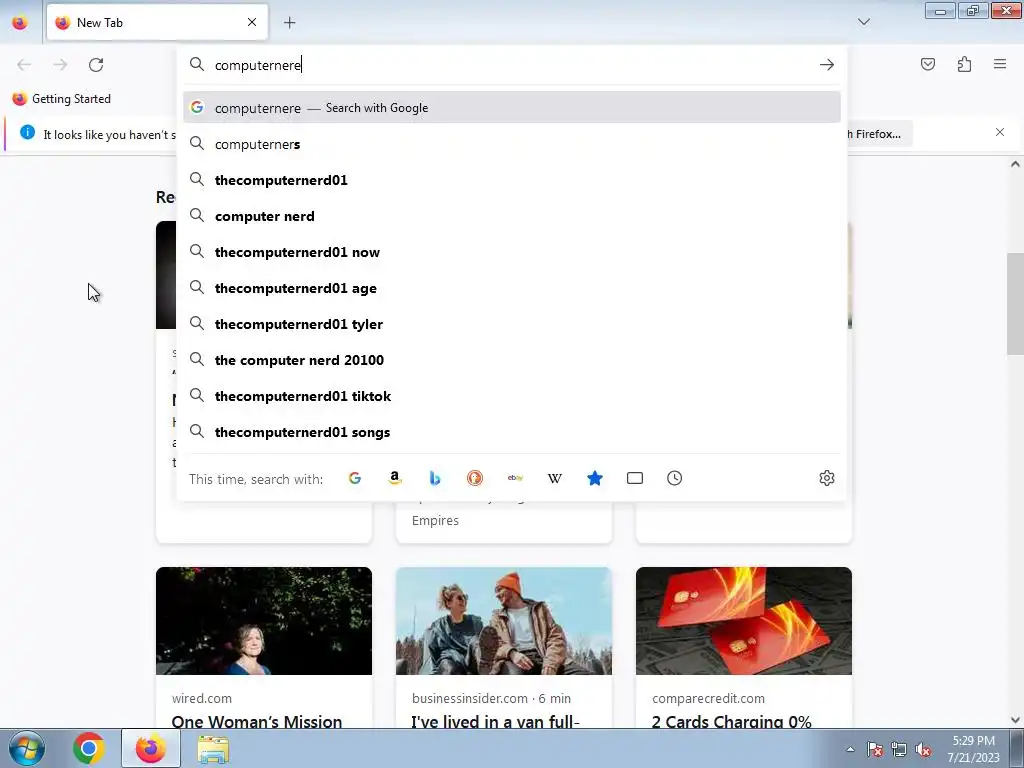Select suggestion 'thecomputernerd01 tyler'
This screenshot has height=768, width=1024.
[x=512, y=323]
